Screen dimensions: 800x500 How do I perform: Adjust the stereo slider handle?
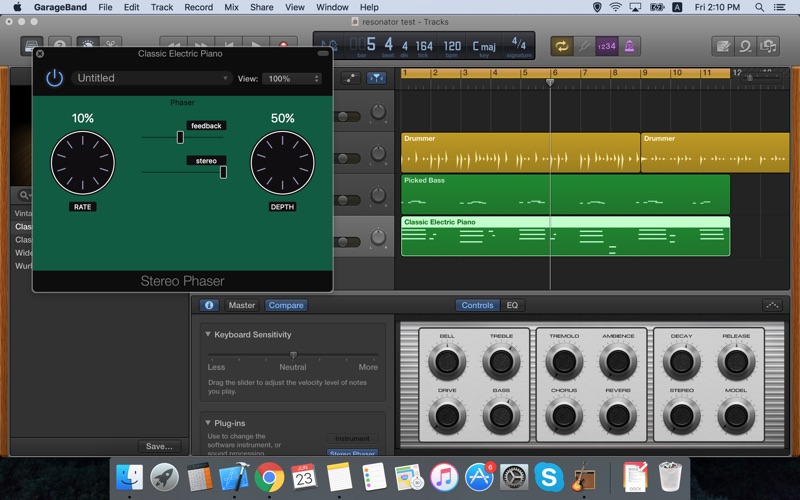point(223,172)
